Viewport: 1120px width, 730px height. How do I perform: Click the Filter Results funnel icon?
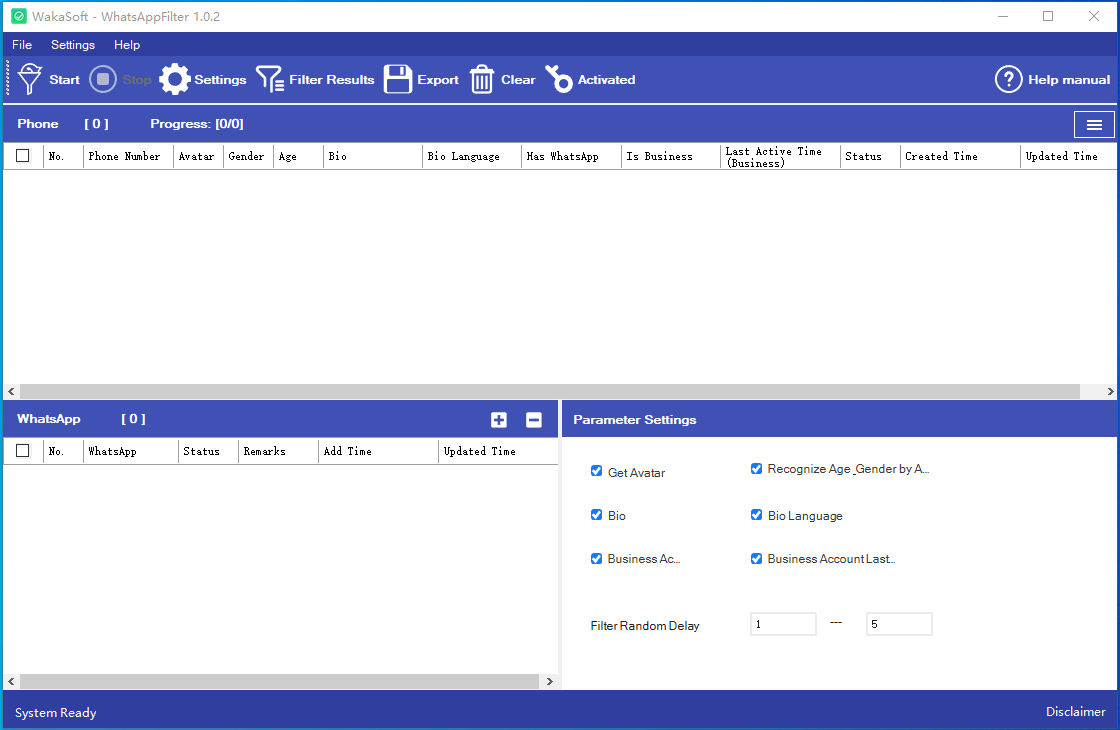coord(270,79)
